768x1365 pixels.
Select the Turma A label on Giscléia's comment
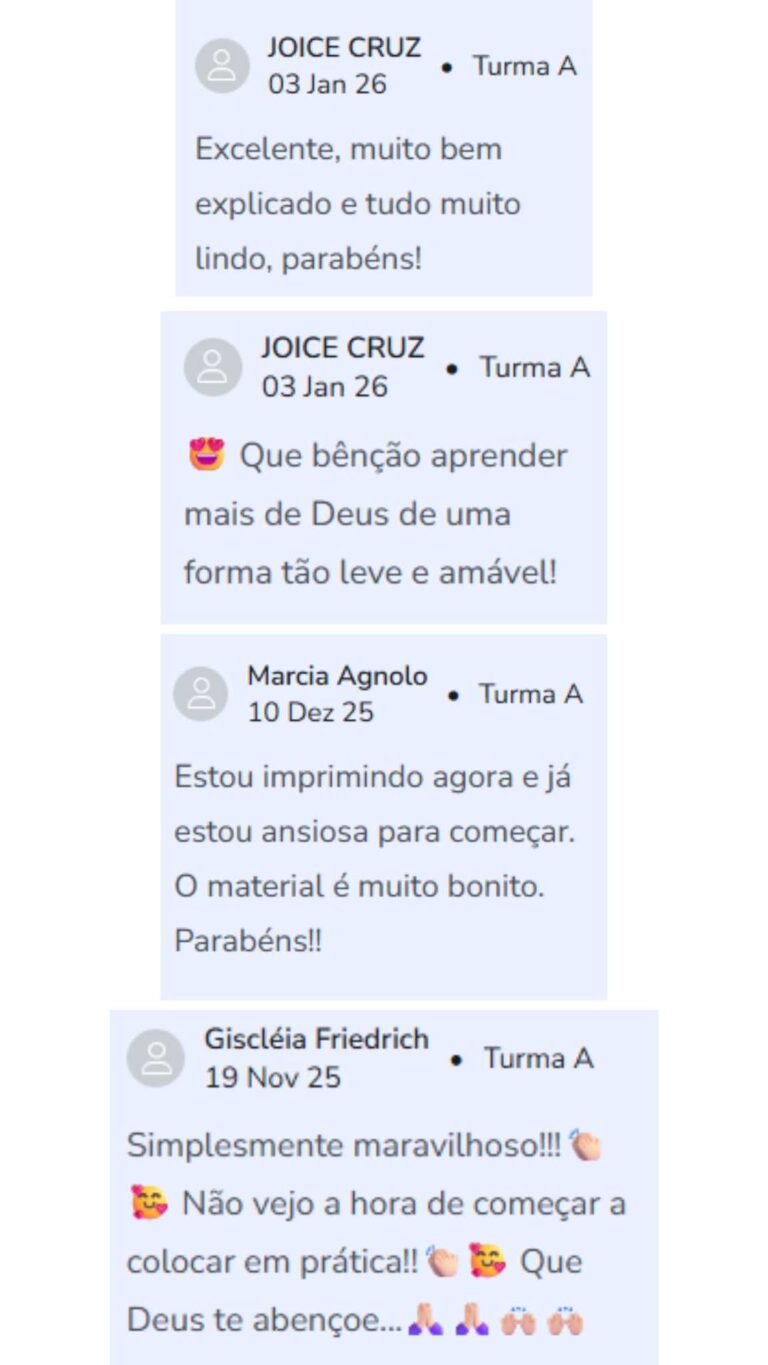538,1058
